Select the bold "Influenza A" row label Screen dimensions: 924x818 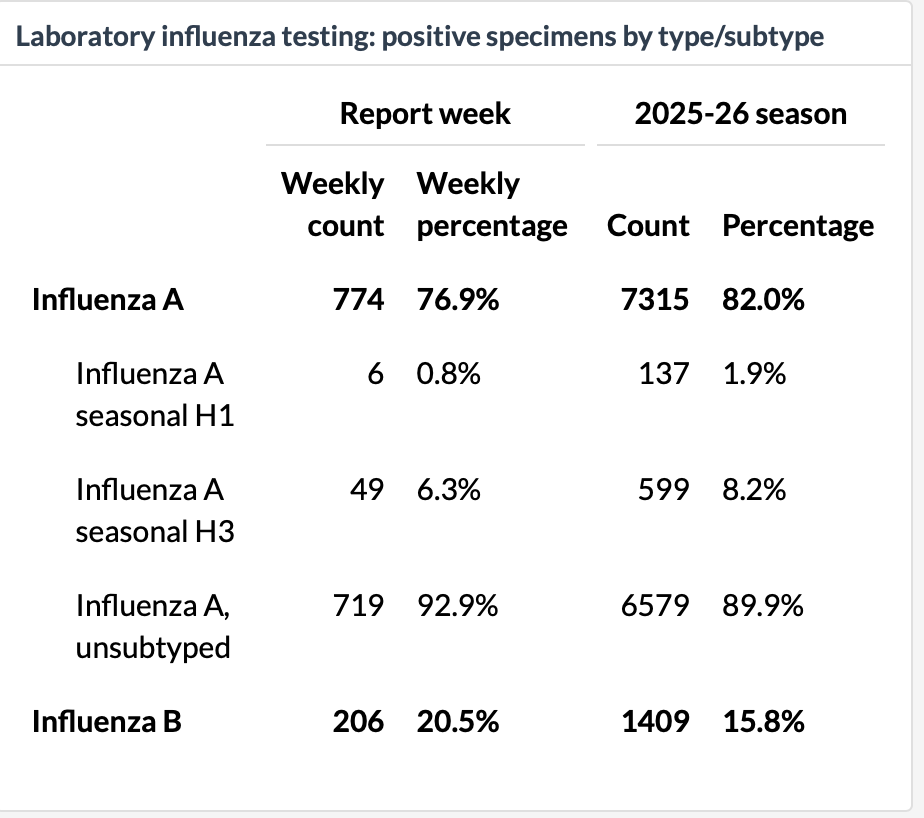pos(108,299)
